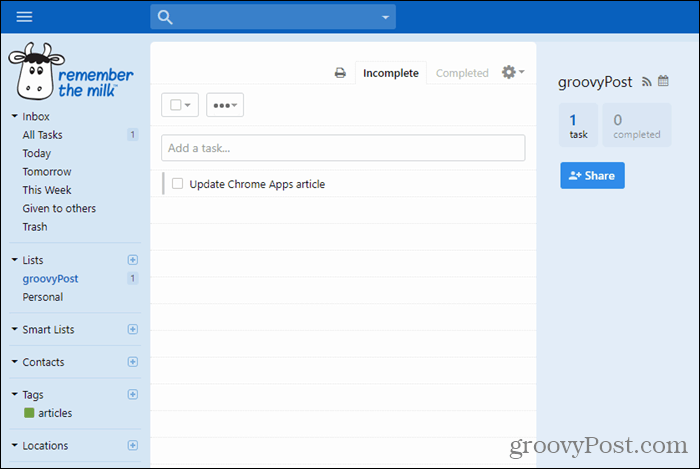Open the groovyPost RSS feed icon
Screen dimensions: 700x469
646,82
